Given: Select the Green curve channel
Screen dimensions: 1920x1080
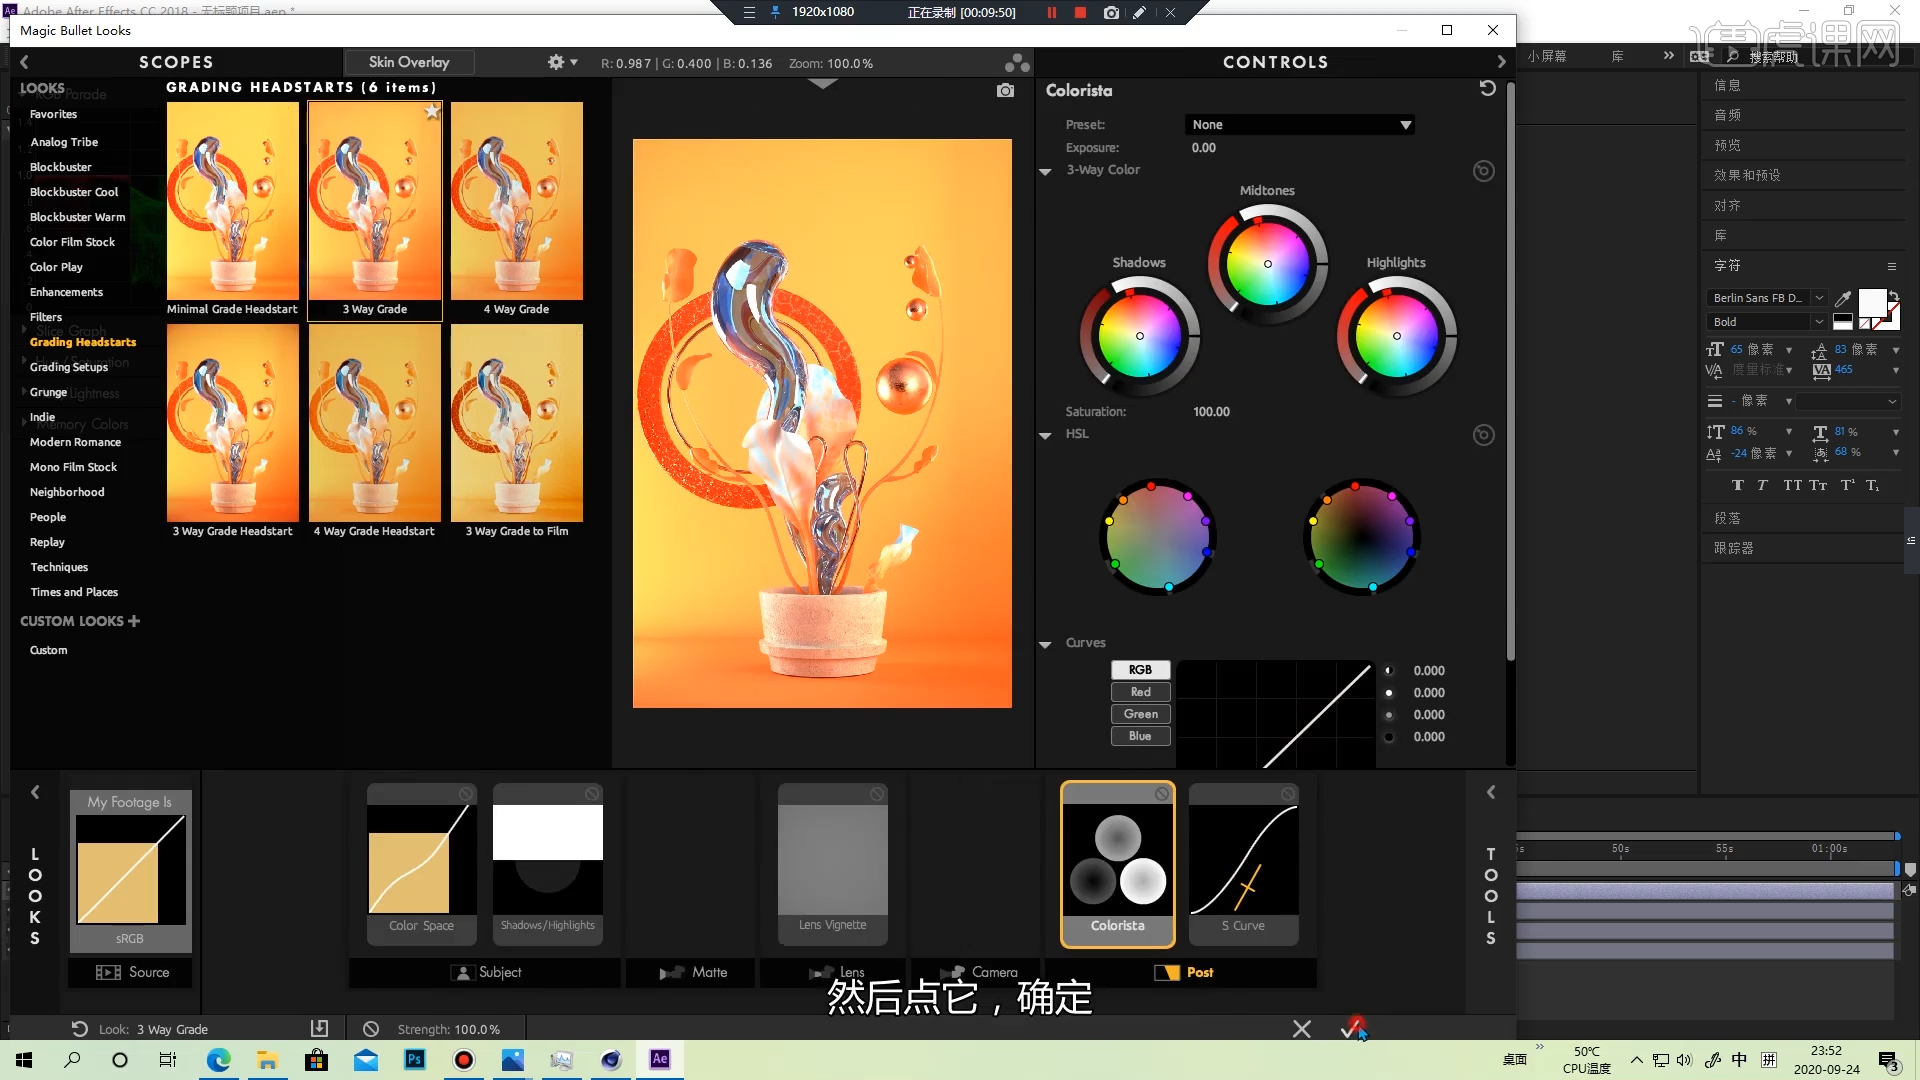Looking at the screenshot, I should click(x=1140, y=714).
